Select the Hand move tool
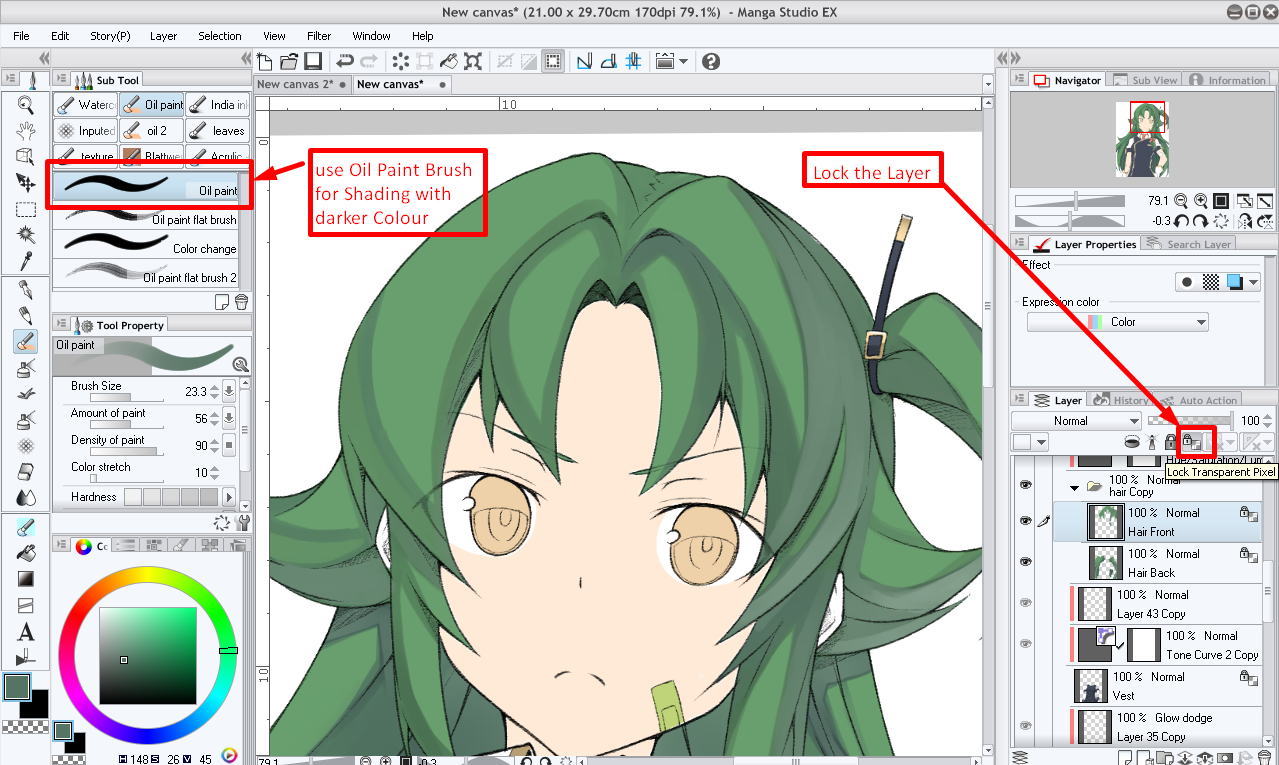Viewport: 1279px width, 765px height. tap(26, 130)
